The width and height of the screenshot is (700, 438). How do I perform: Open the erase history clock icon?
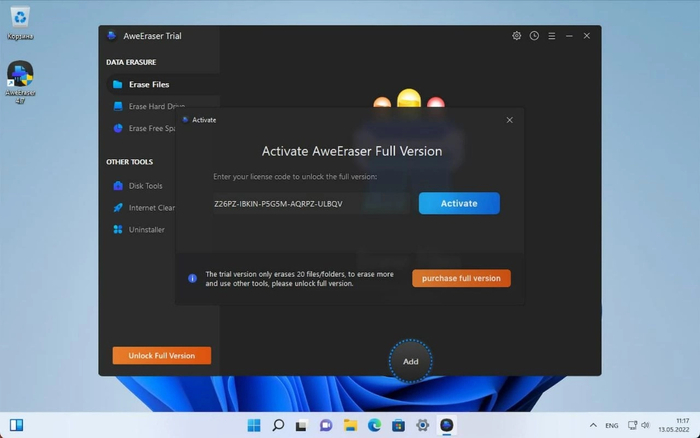534,36
